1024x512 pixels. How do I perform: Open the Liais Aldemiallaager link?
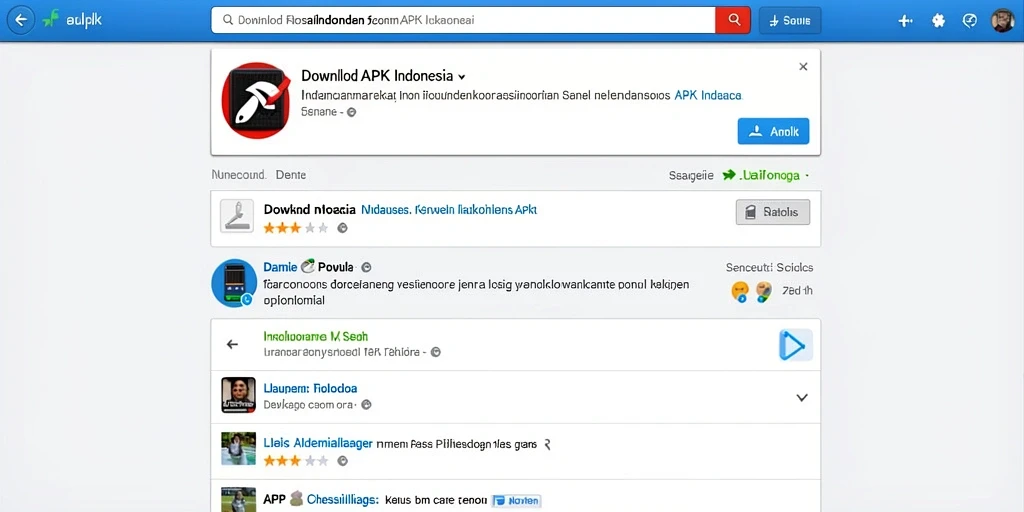pyautogui.click(x=318, y=444)
